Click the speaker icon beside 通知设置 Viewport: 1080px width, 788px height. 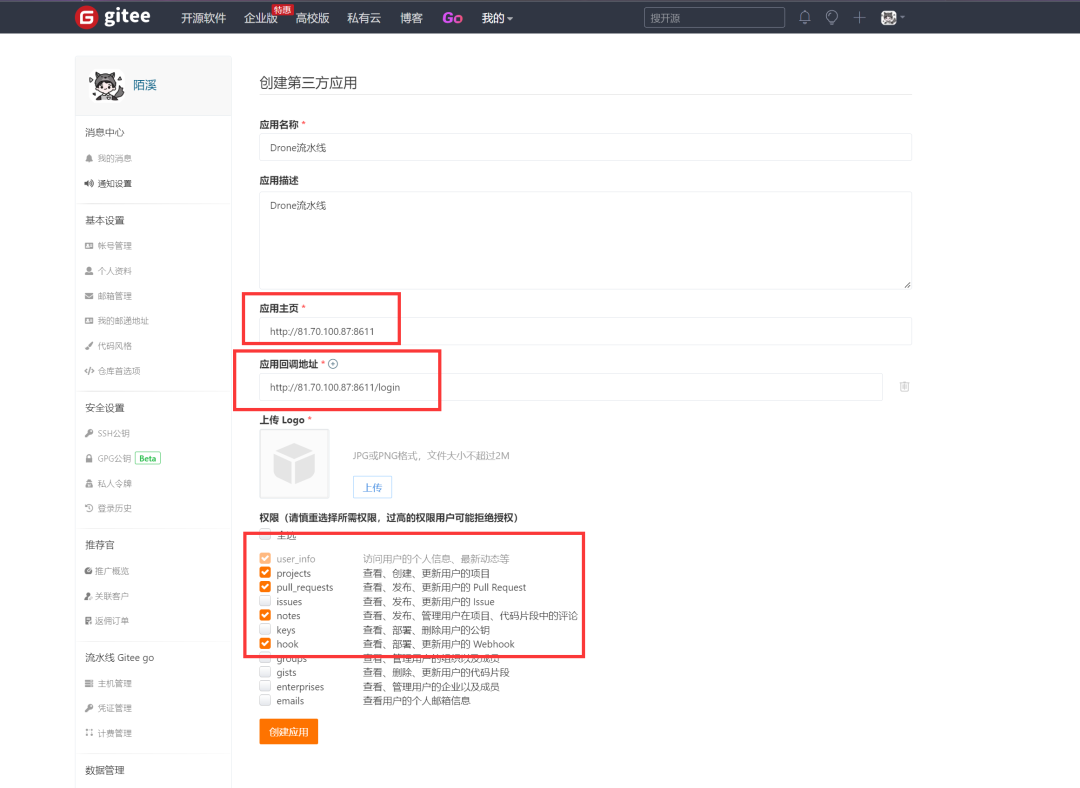click(x=89, y=183)
